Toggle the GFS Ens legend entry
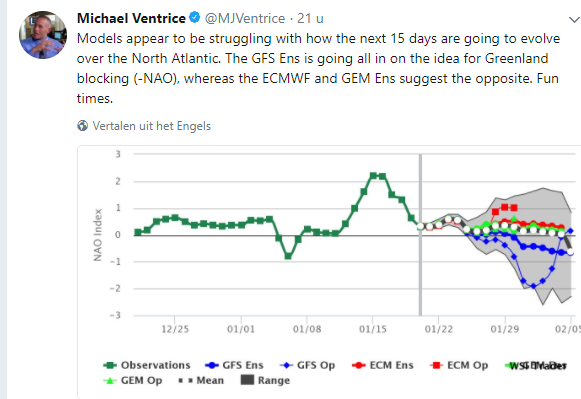The width and height of the screenshot is (581, 399). pos(234,365)
